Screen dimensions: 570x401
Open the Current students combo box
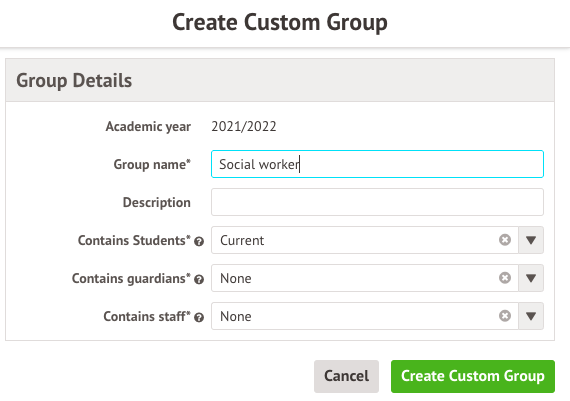click(364, 240)
